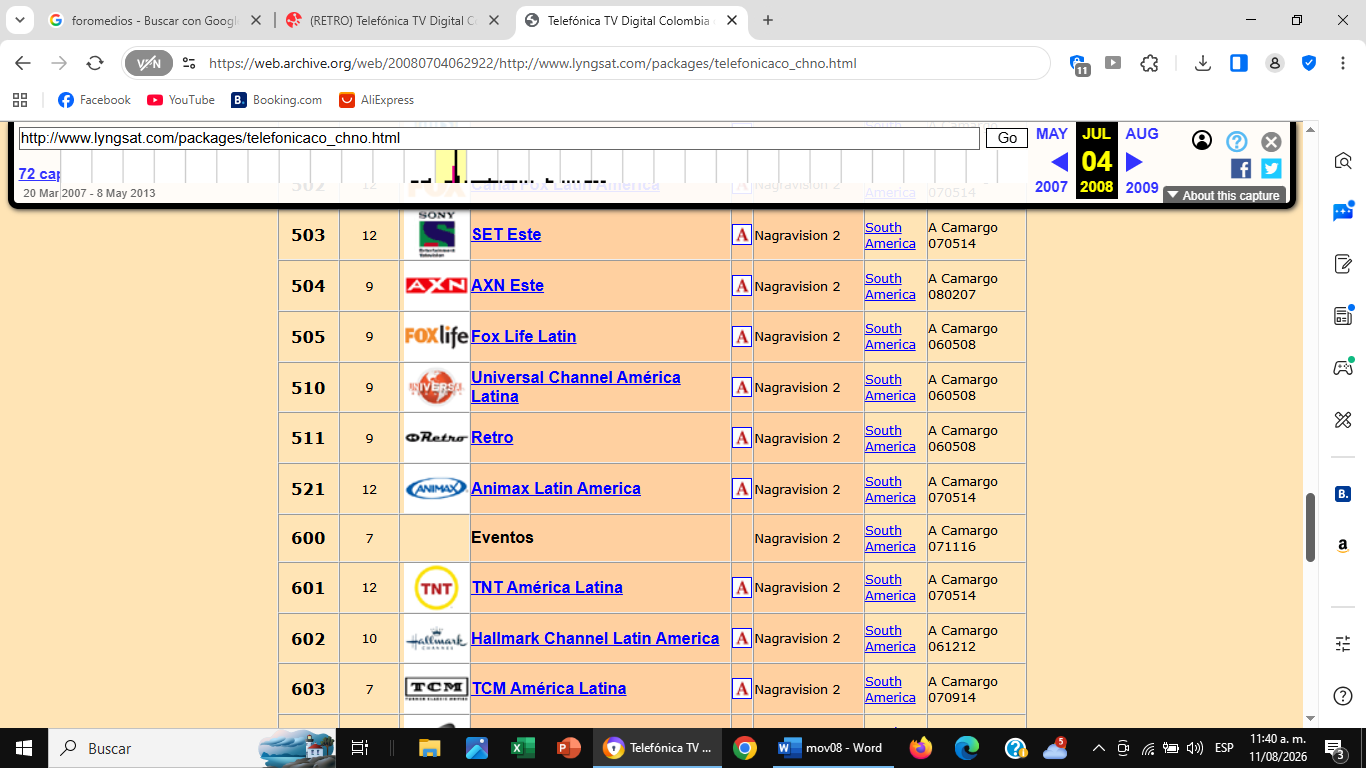Open the AliExpress bookmark

pyautogui.click(x=376, y=100)
